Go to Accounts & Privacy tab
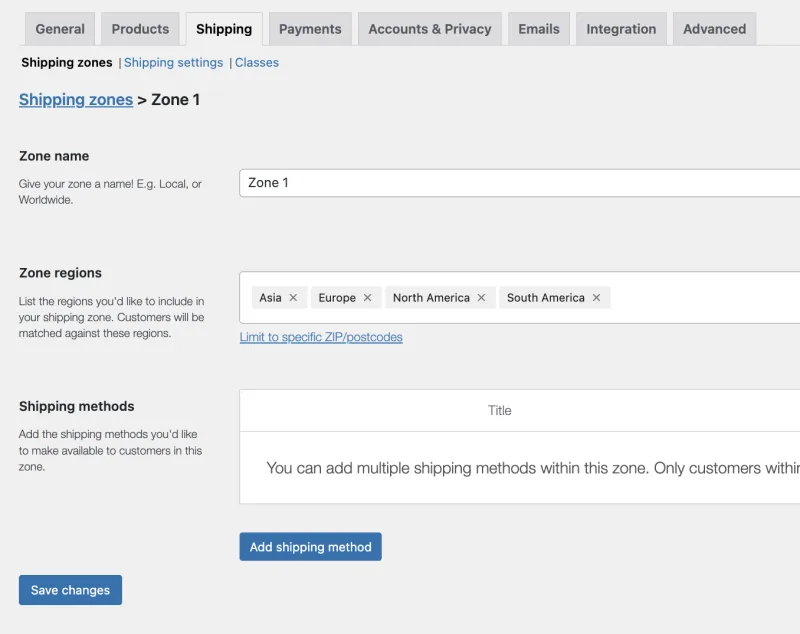This screenshot has width=800, height=634. pos(430,29)
